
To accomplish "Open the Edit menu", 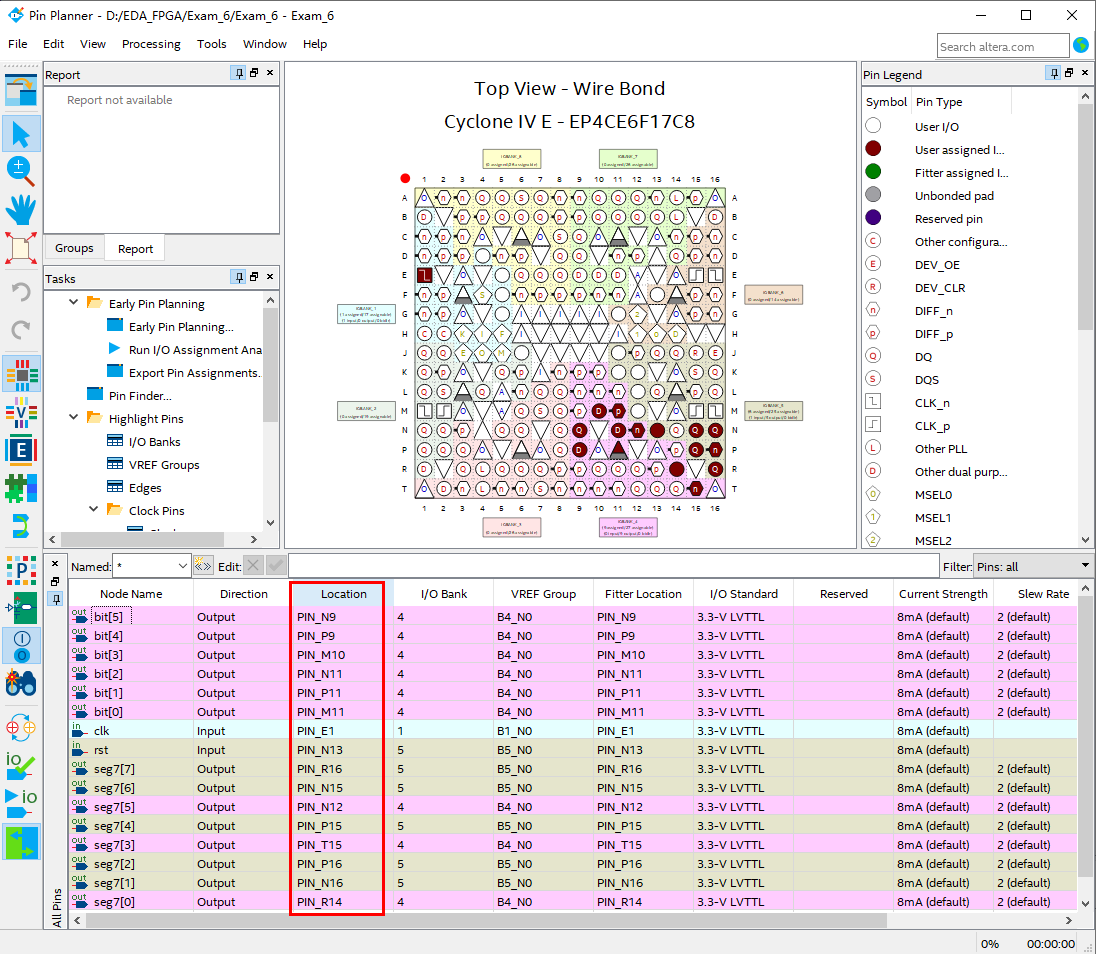I will [53, 44].
